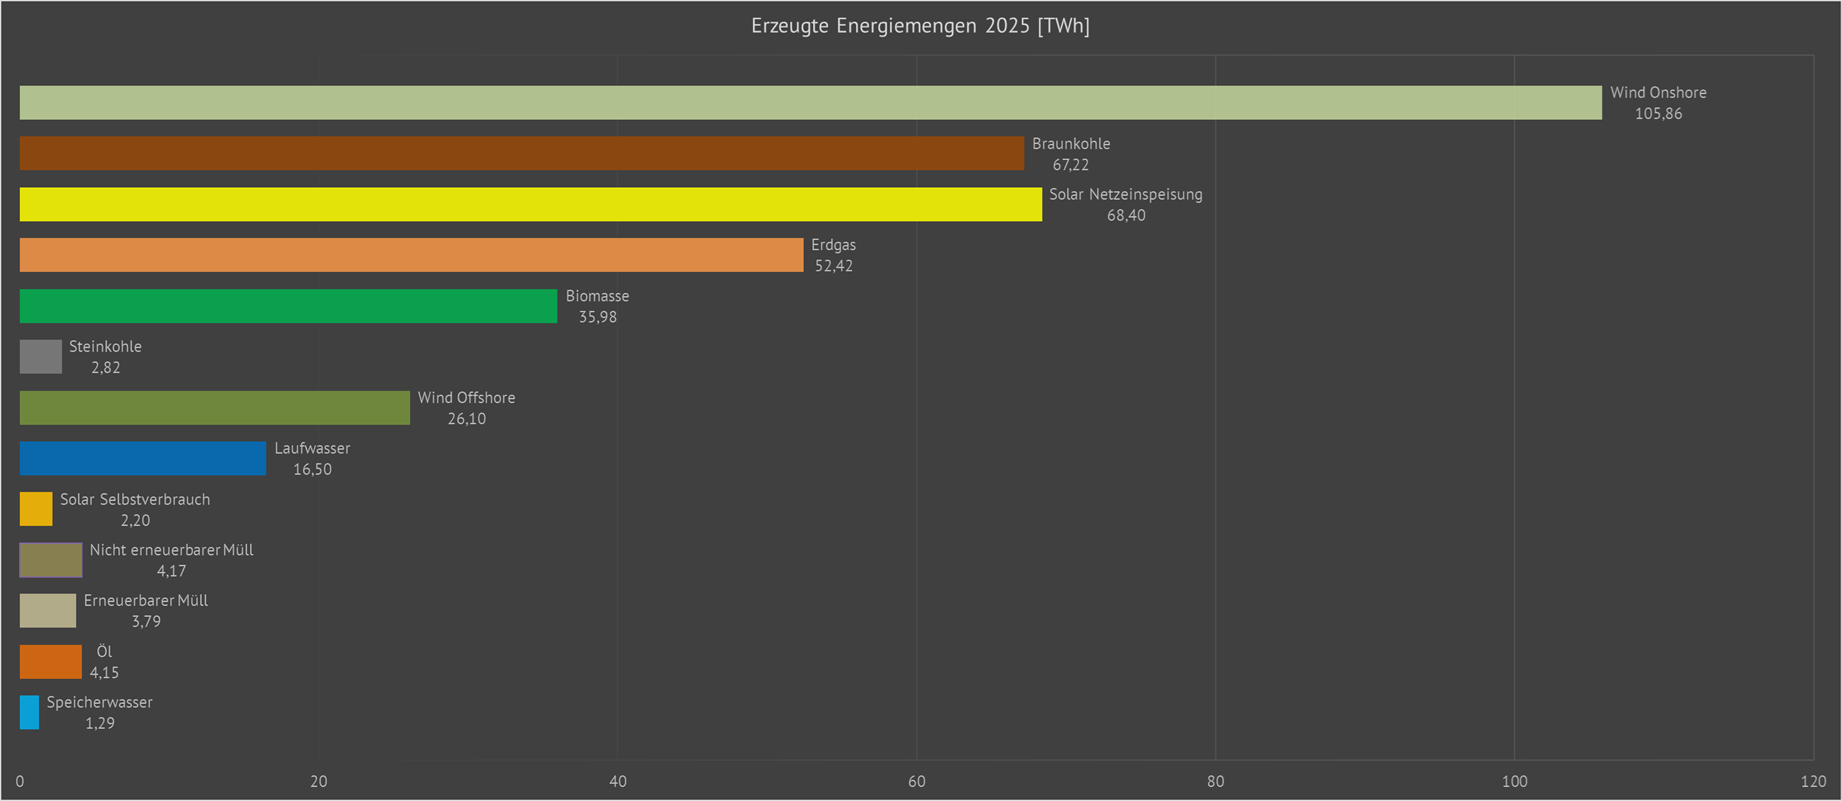Screen dimensions: 1842x801
Task: Select the Erdgas 52,42 data label
Action: click(x=833, y=255)
